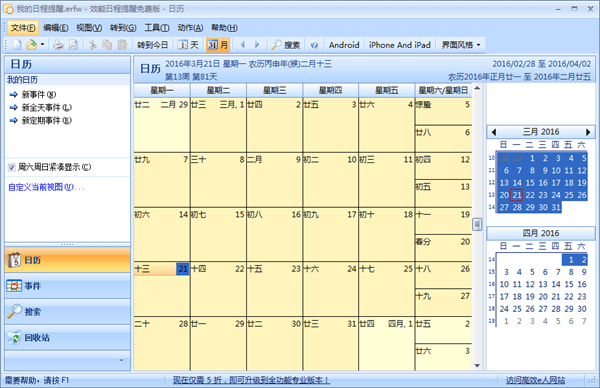The width and height of the screenshot is (600, 388).
Task: Click the print toolbar icon
Action: coord(58,45)
